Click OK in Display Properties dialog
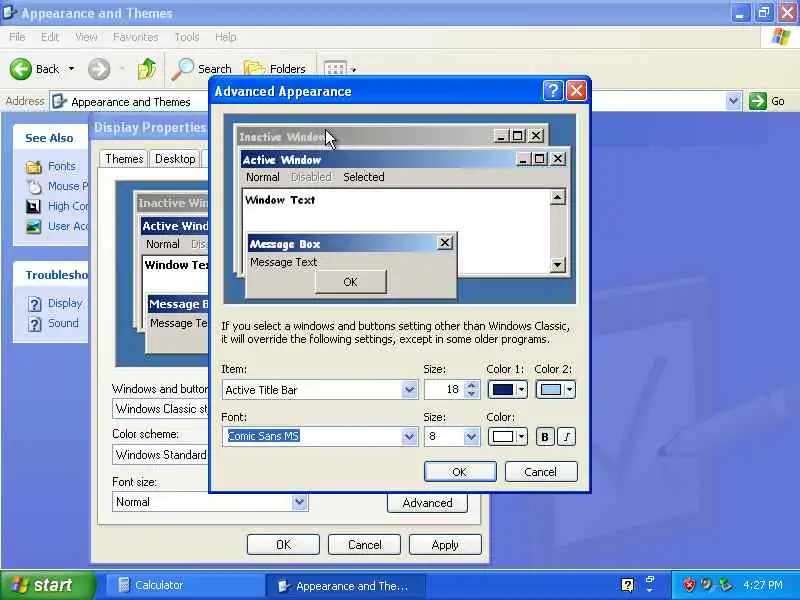The height and width of the screenshot is (600, 800). coord(283,545)
